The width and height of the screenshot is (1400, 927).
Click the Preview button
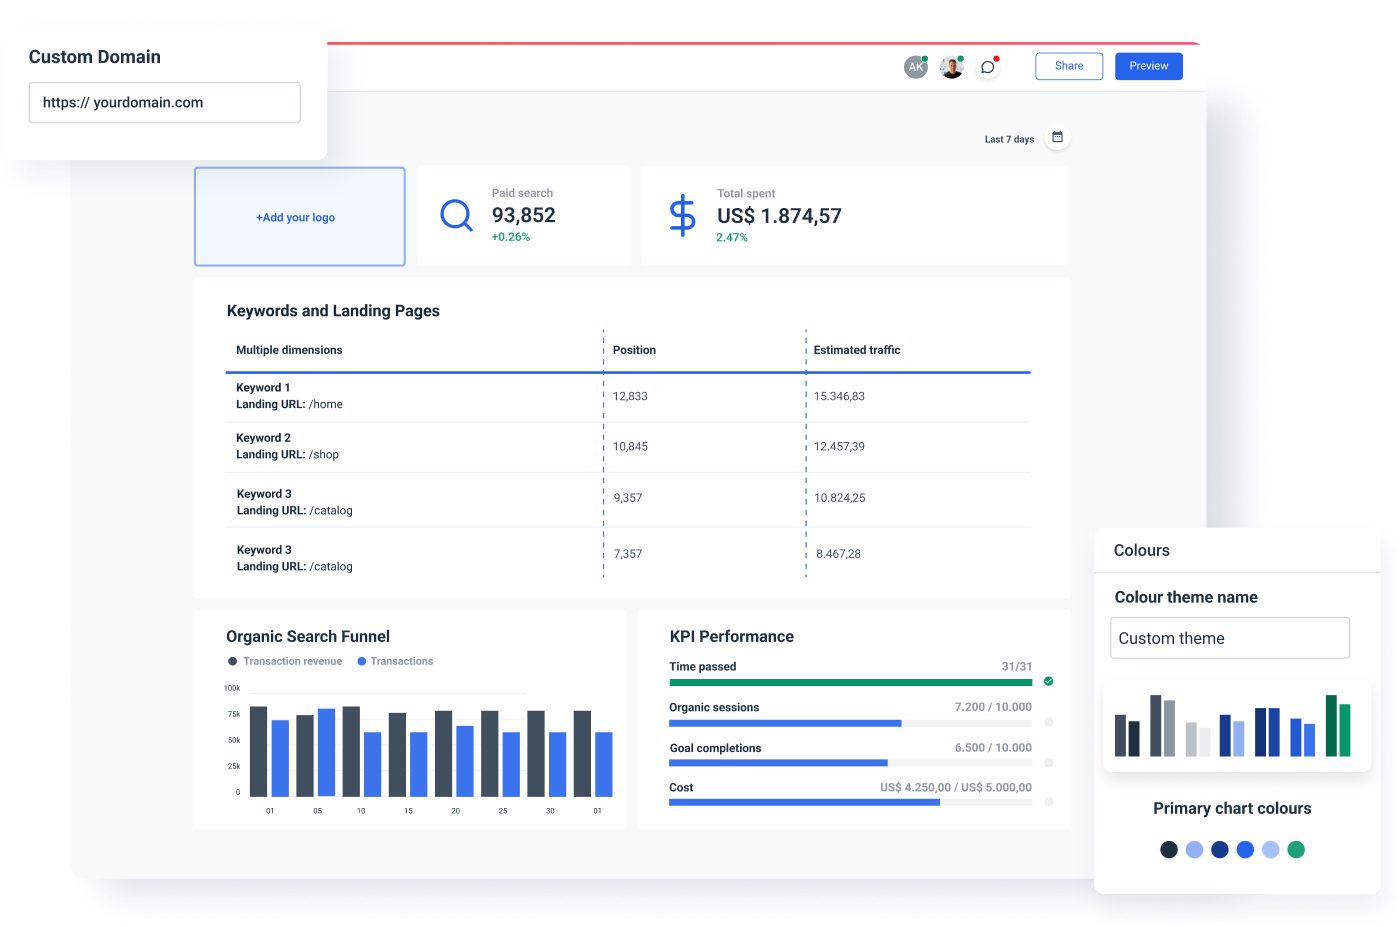click(1149, 66)
